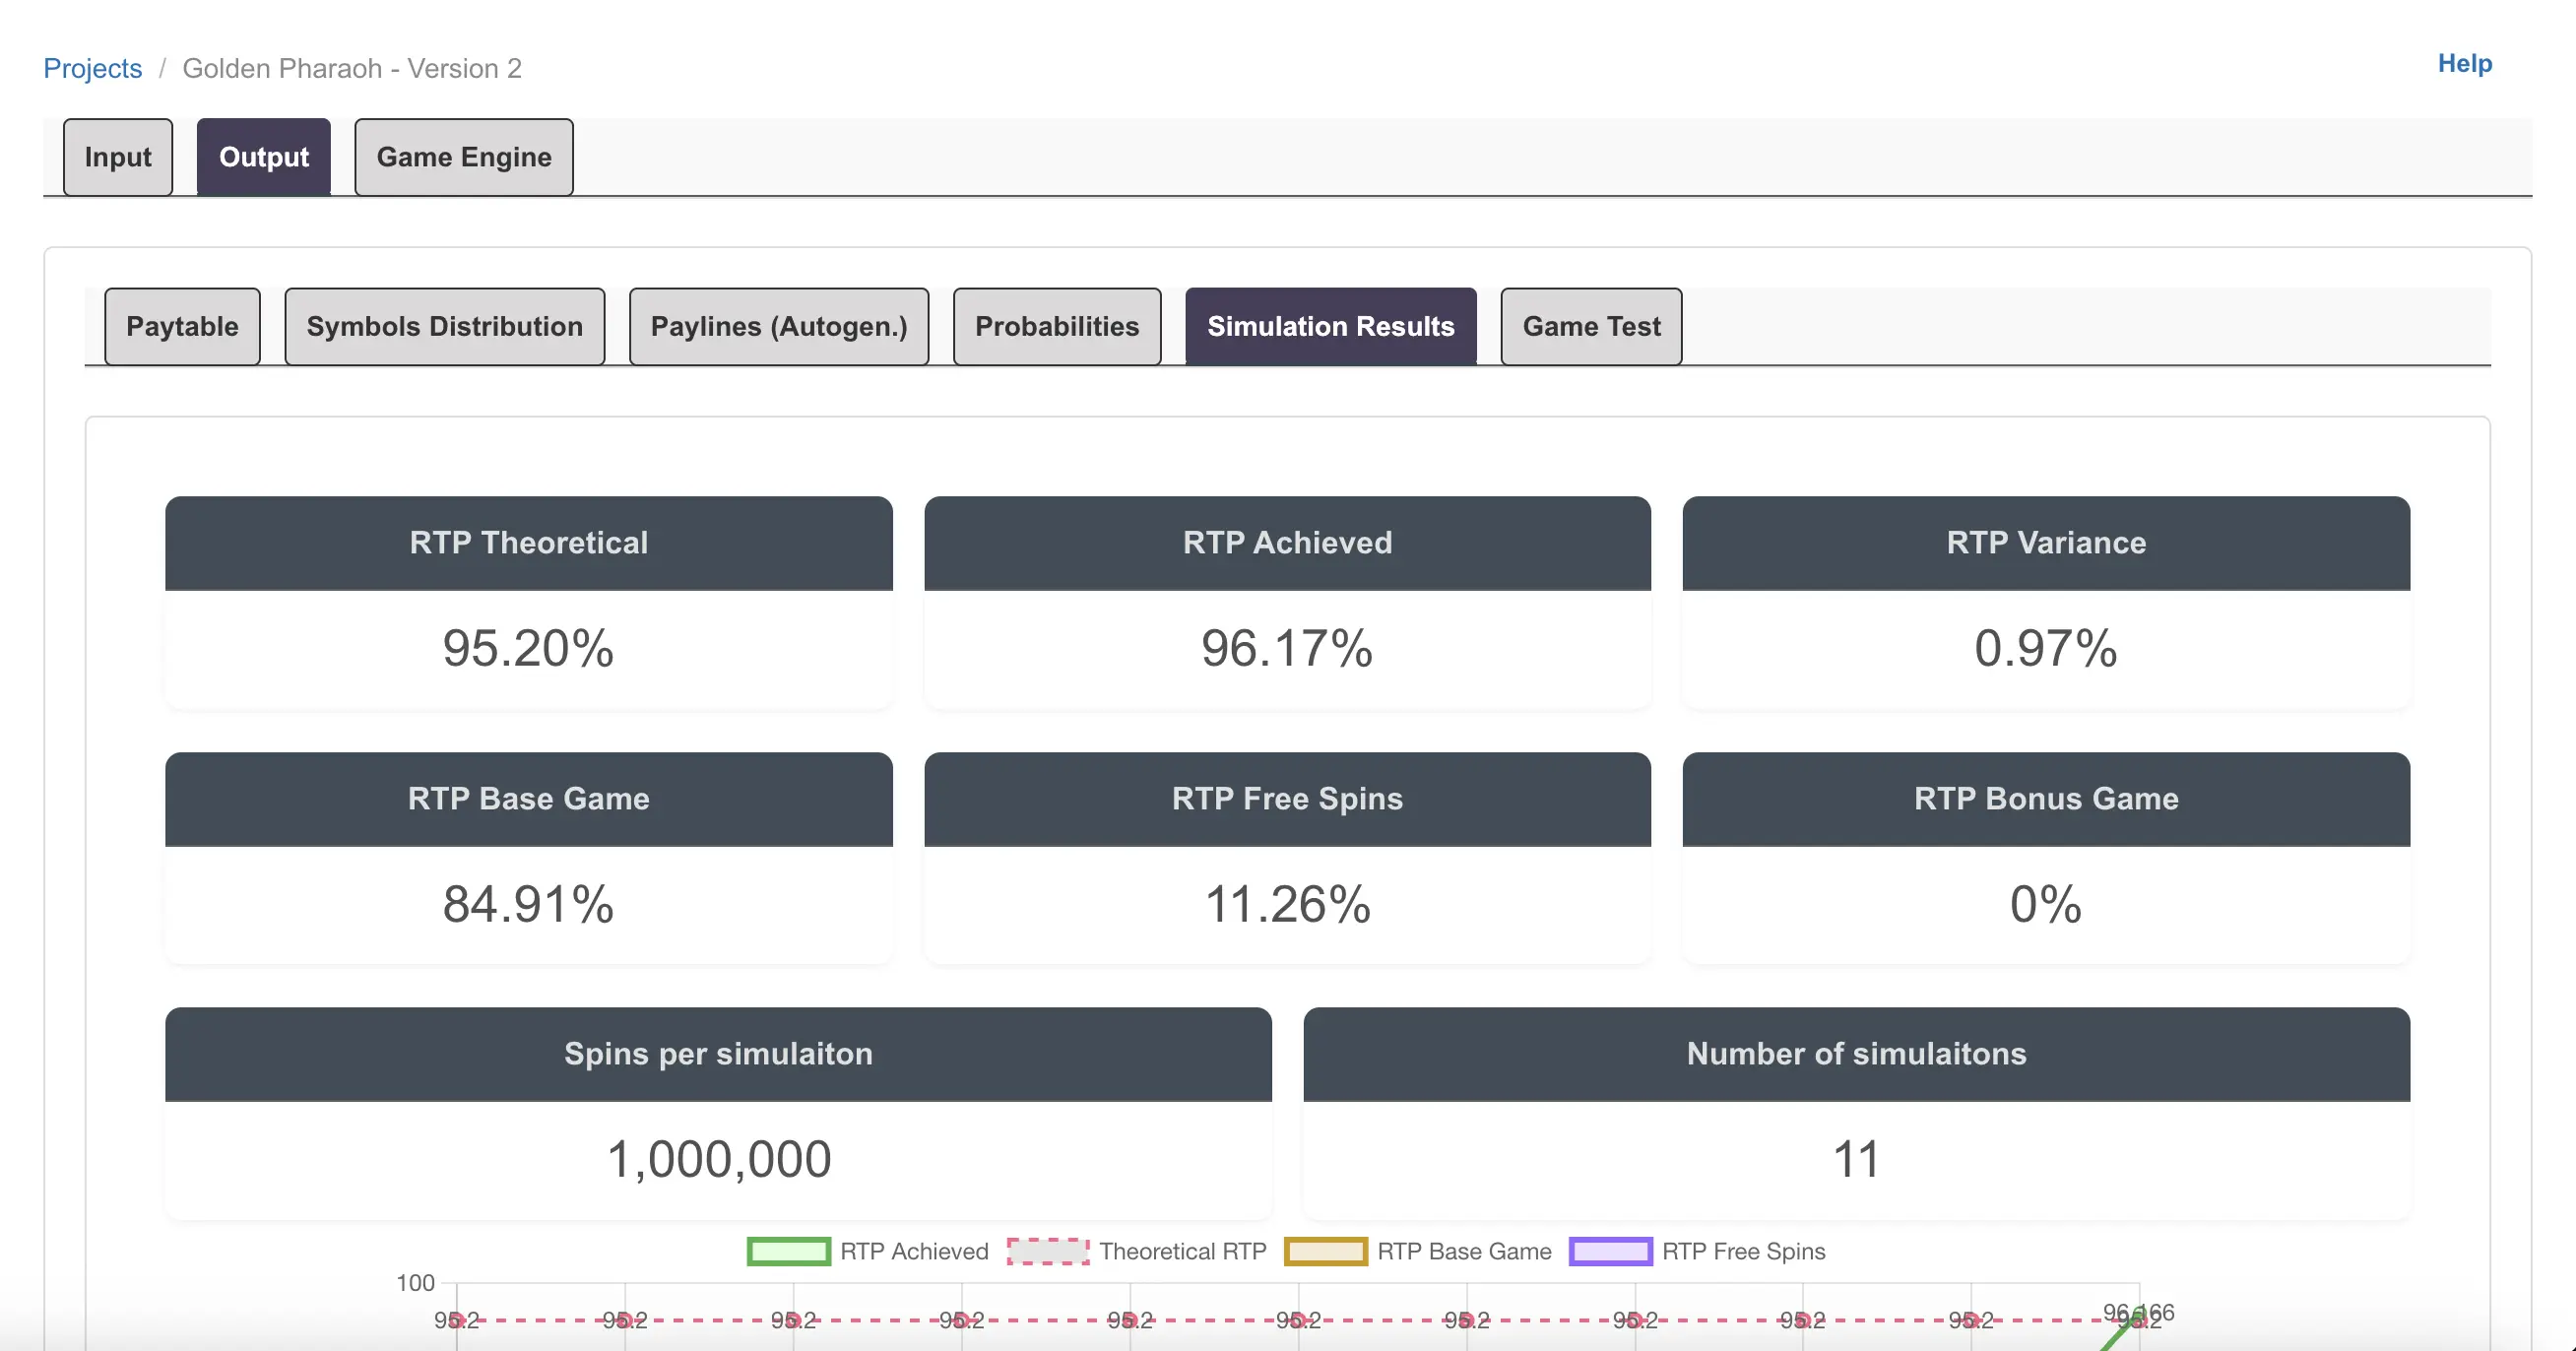The height and width of the screenshot is (1351, 2576).
Task: Click the RTP Base Game value 84.91%
Action: click(528, 904)
